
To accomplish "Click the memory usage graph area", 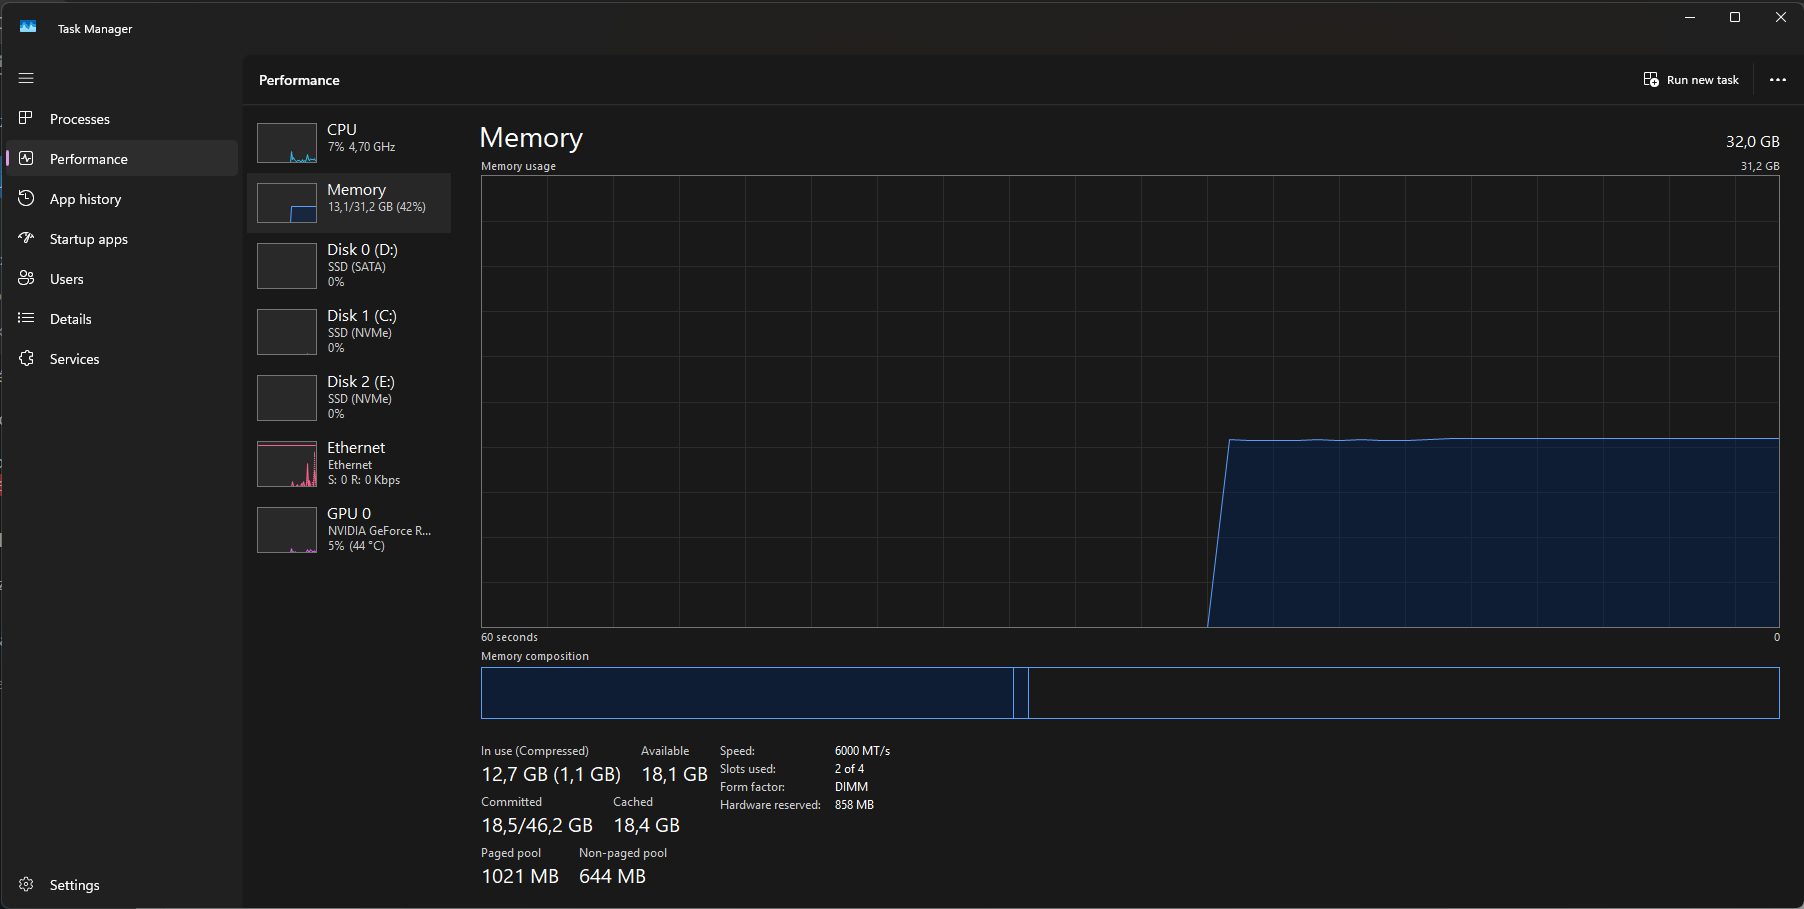I will point(1130,402).
